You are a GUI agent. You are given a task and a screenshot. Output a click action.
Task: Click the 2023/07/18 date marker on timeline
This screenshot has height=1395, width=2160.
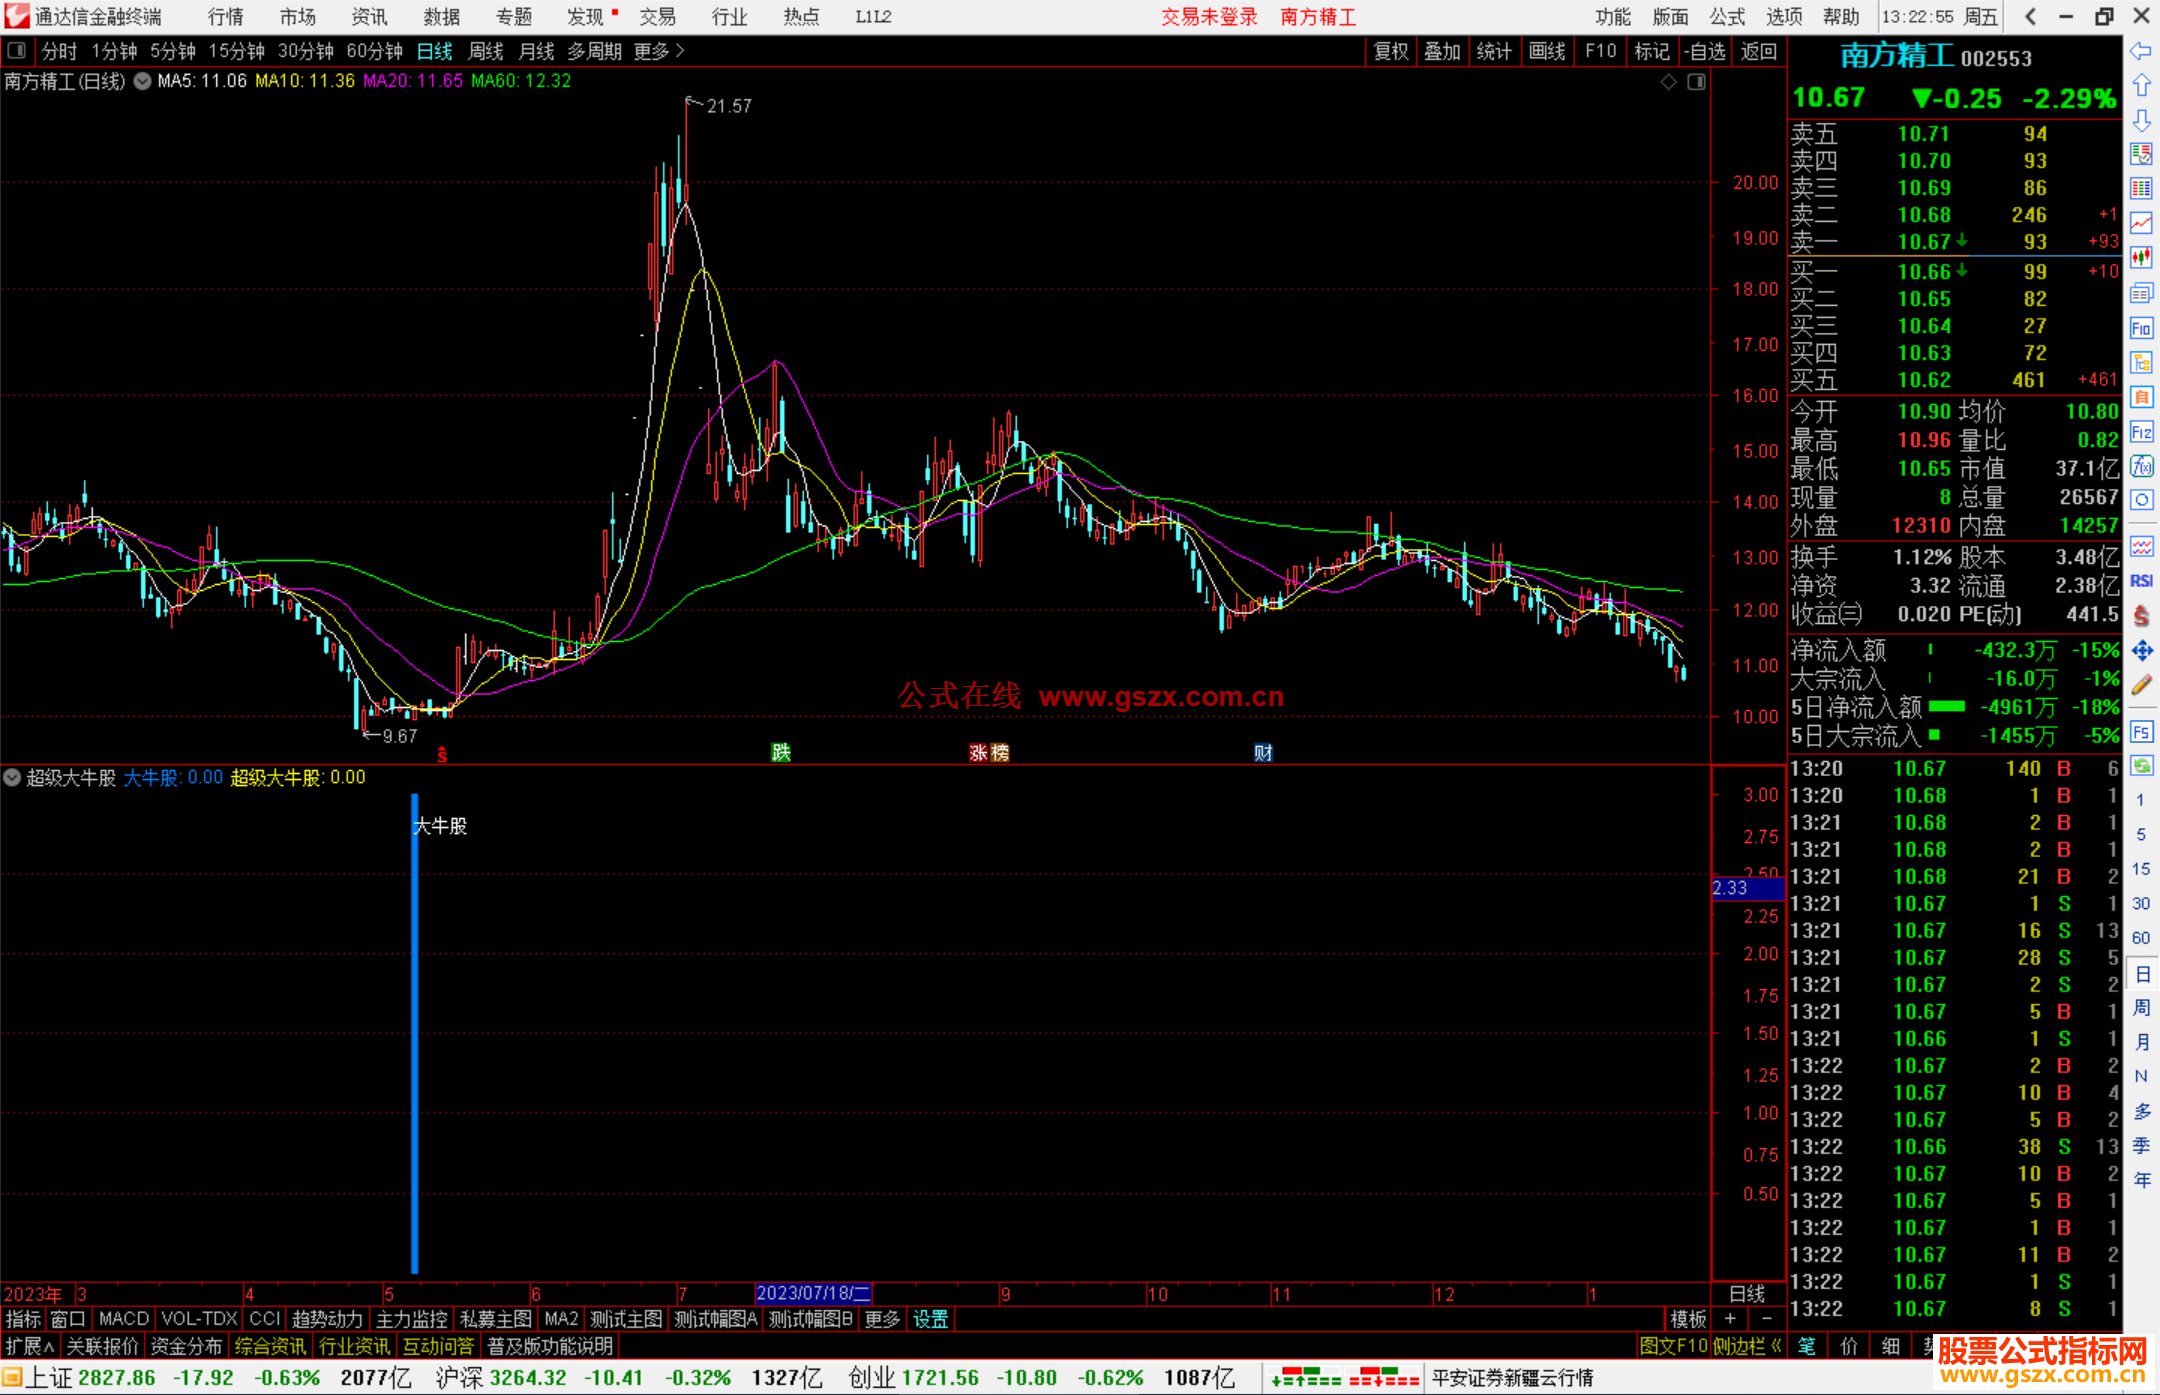tap(812, 1293)
